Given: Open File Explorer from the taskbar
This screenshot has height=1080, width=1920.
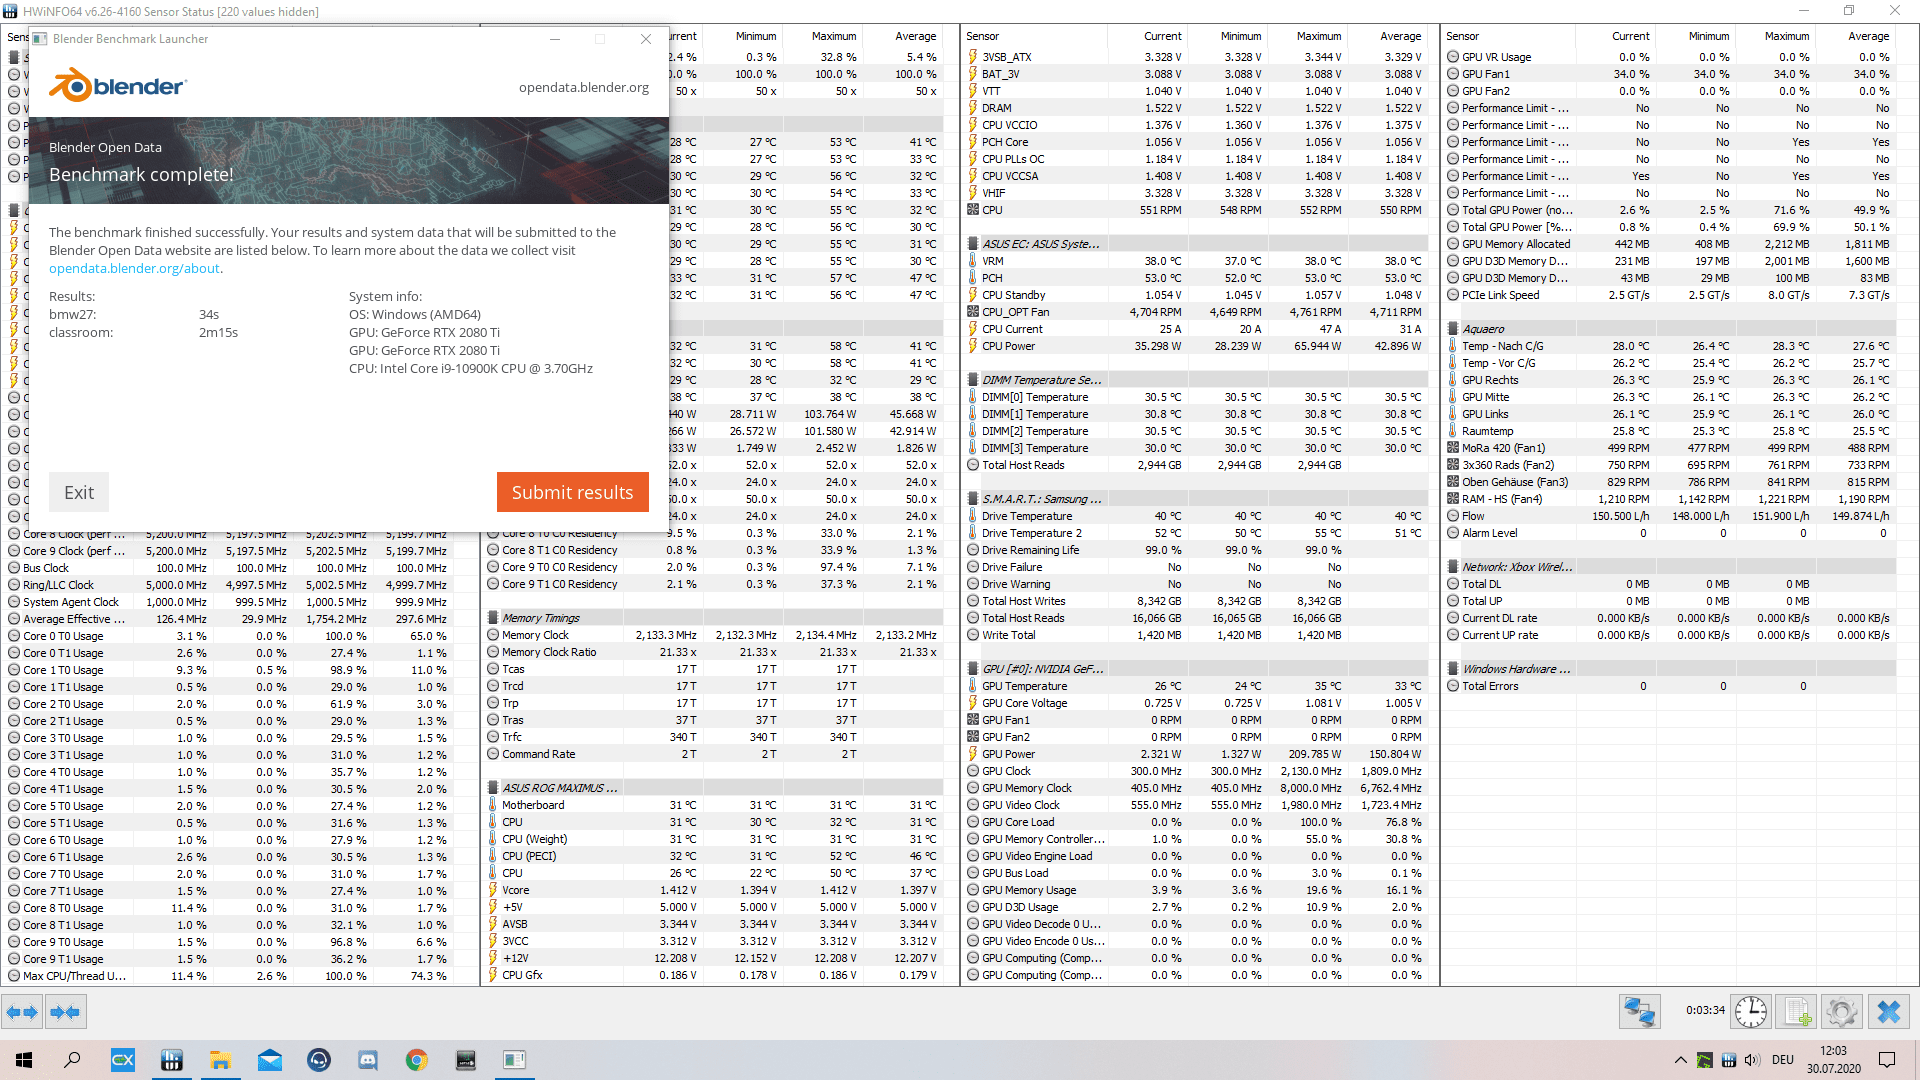Looking at the screenshot, I should pos(221,1060).
